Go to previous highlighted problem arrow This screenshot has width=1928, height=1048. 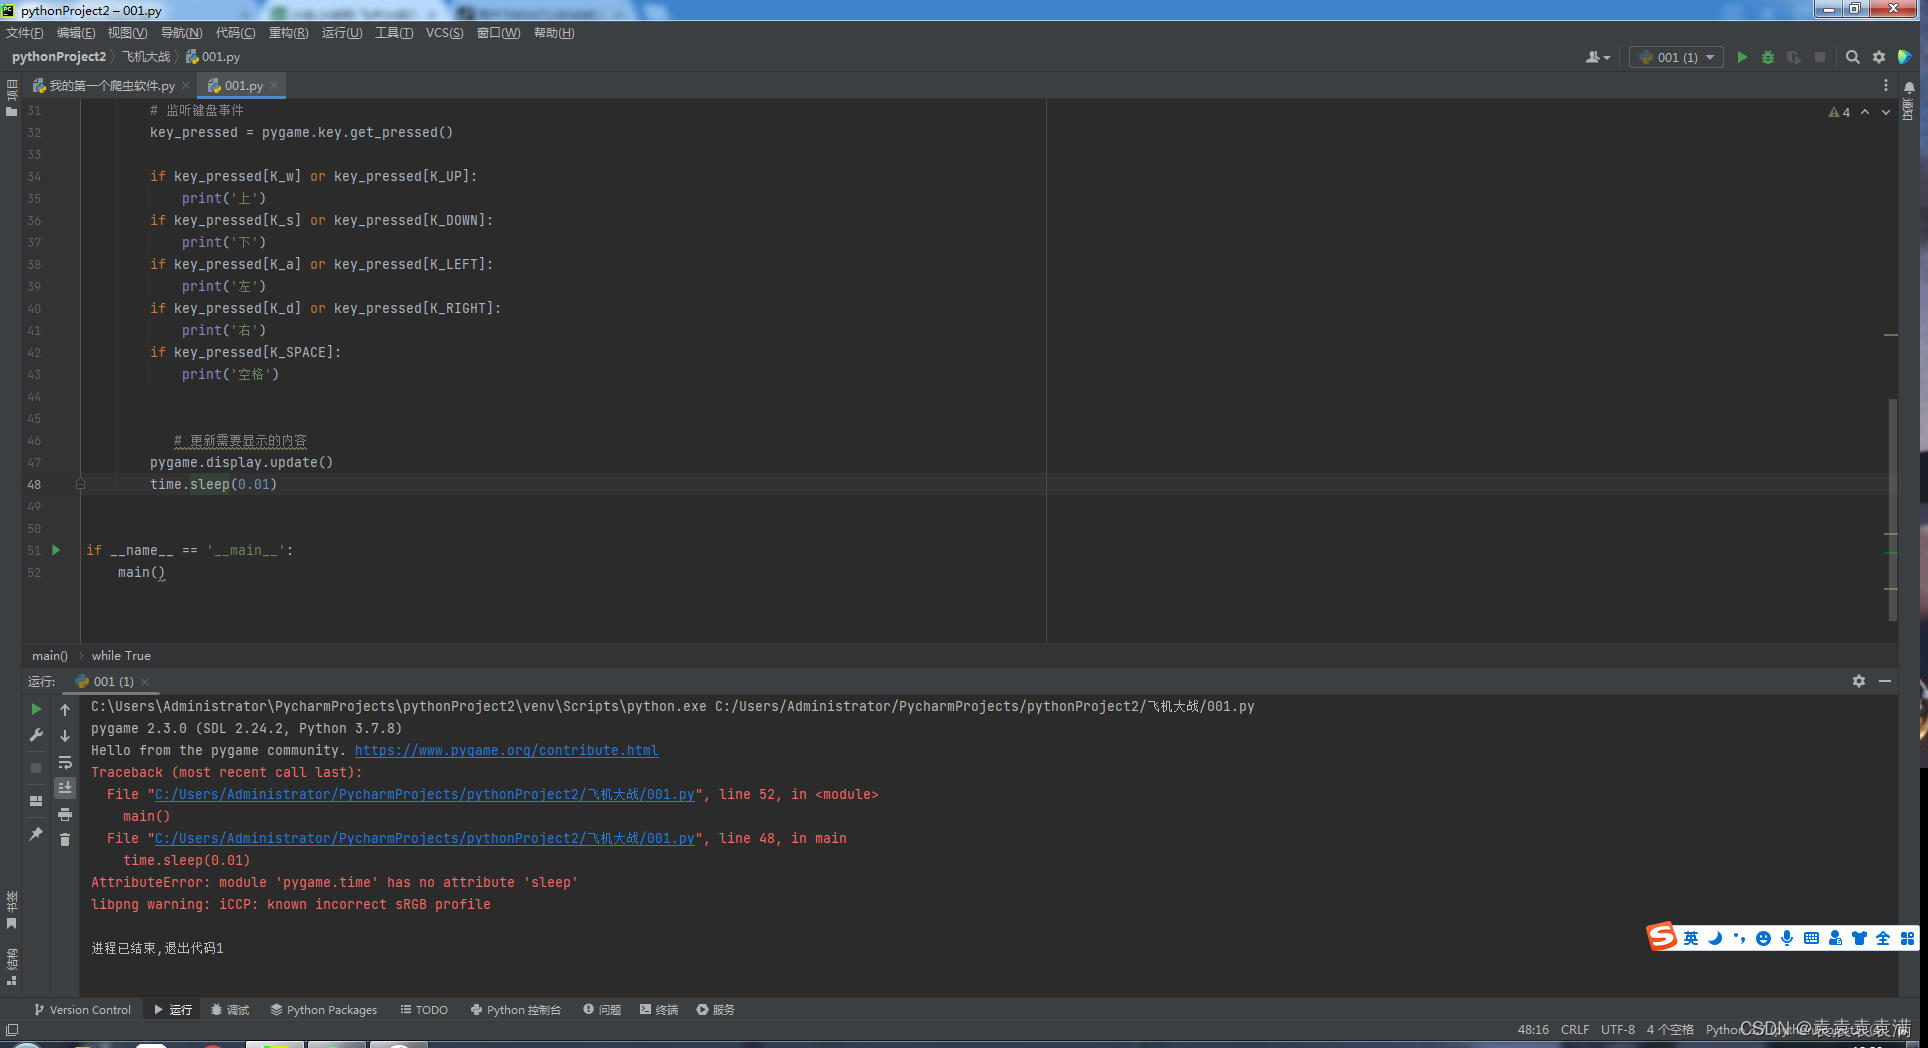coord(1865,112)
